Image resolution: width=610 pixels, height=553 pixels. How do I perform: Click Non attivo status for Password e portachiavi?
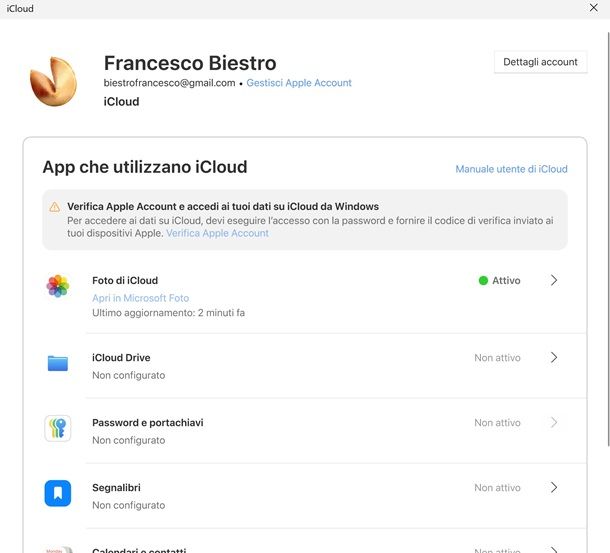(x=497, y=423)
